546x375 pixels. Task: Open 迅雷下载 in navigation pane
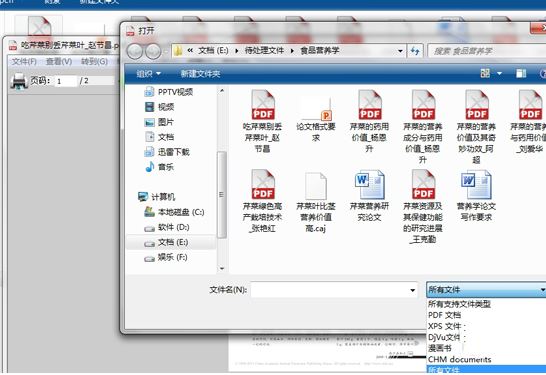click(x=167, y=152)
